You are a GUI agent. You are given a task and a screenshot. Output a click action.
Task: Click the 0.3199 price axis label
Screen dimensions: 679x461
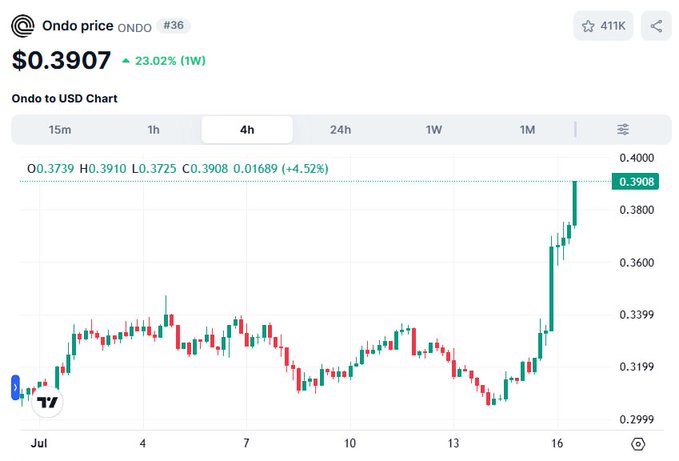[637, 367]
